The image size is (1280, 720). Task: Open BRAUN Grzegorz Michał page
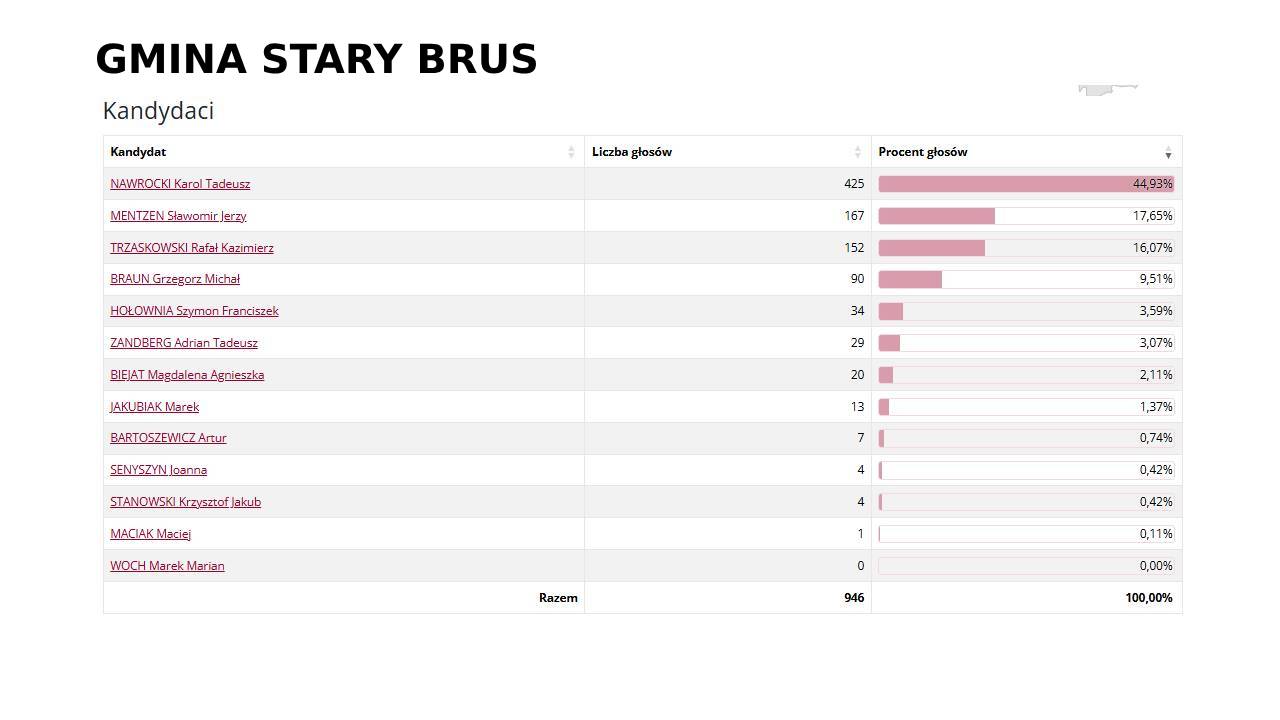(x=175, y=279)
